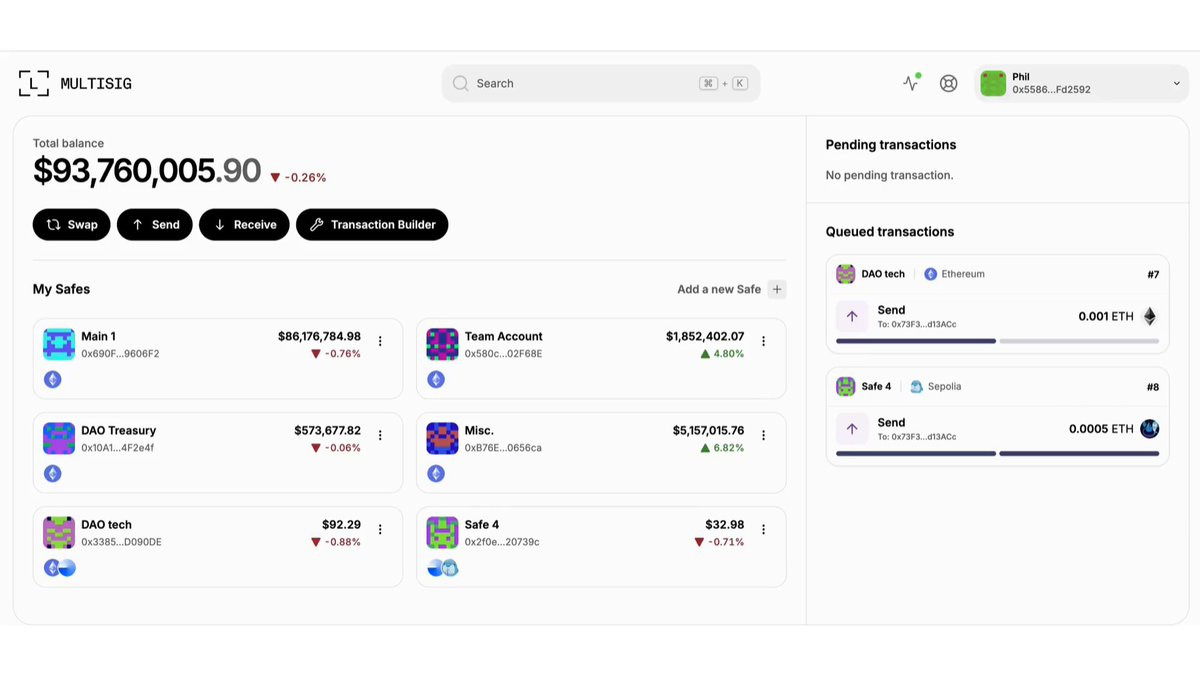Expand the Phil account dropdown

click(x=1177, y=84)
